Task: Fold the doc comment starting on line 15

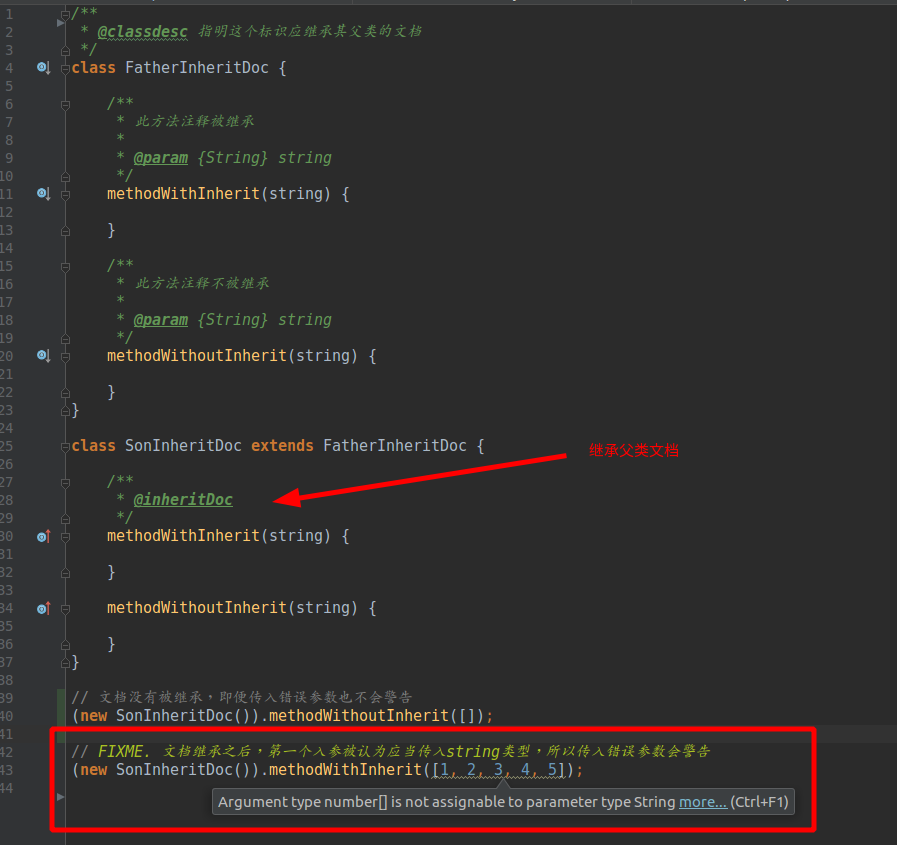Action: 65,267
